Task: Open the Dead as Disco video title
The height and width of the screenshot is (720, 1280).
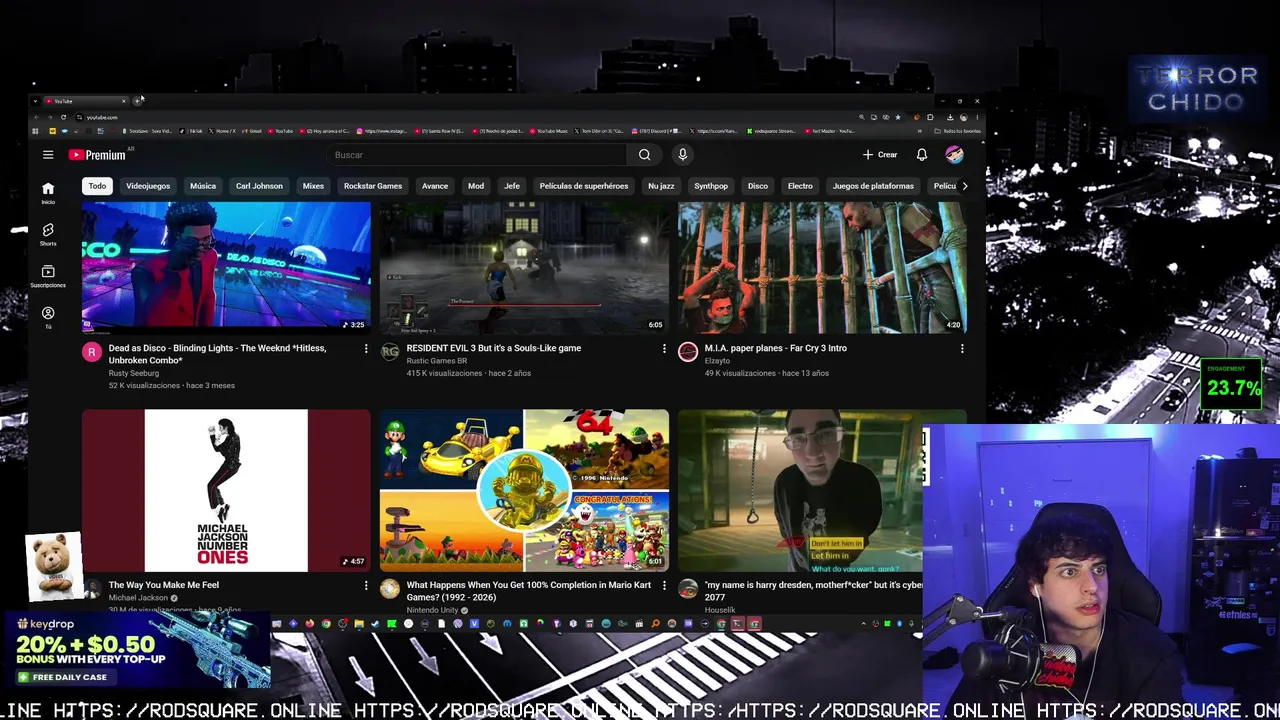Action: point(217,354)
